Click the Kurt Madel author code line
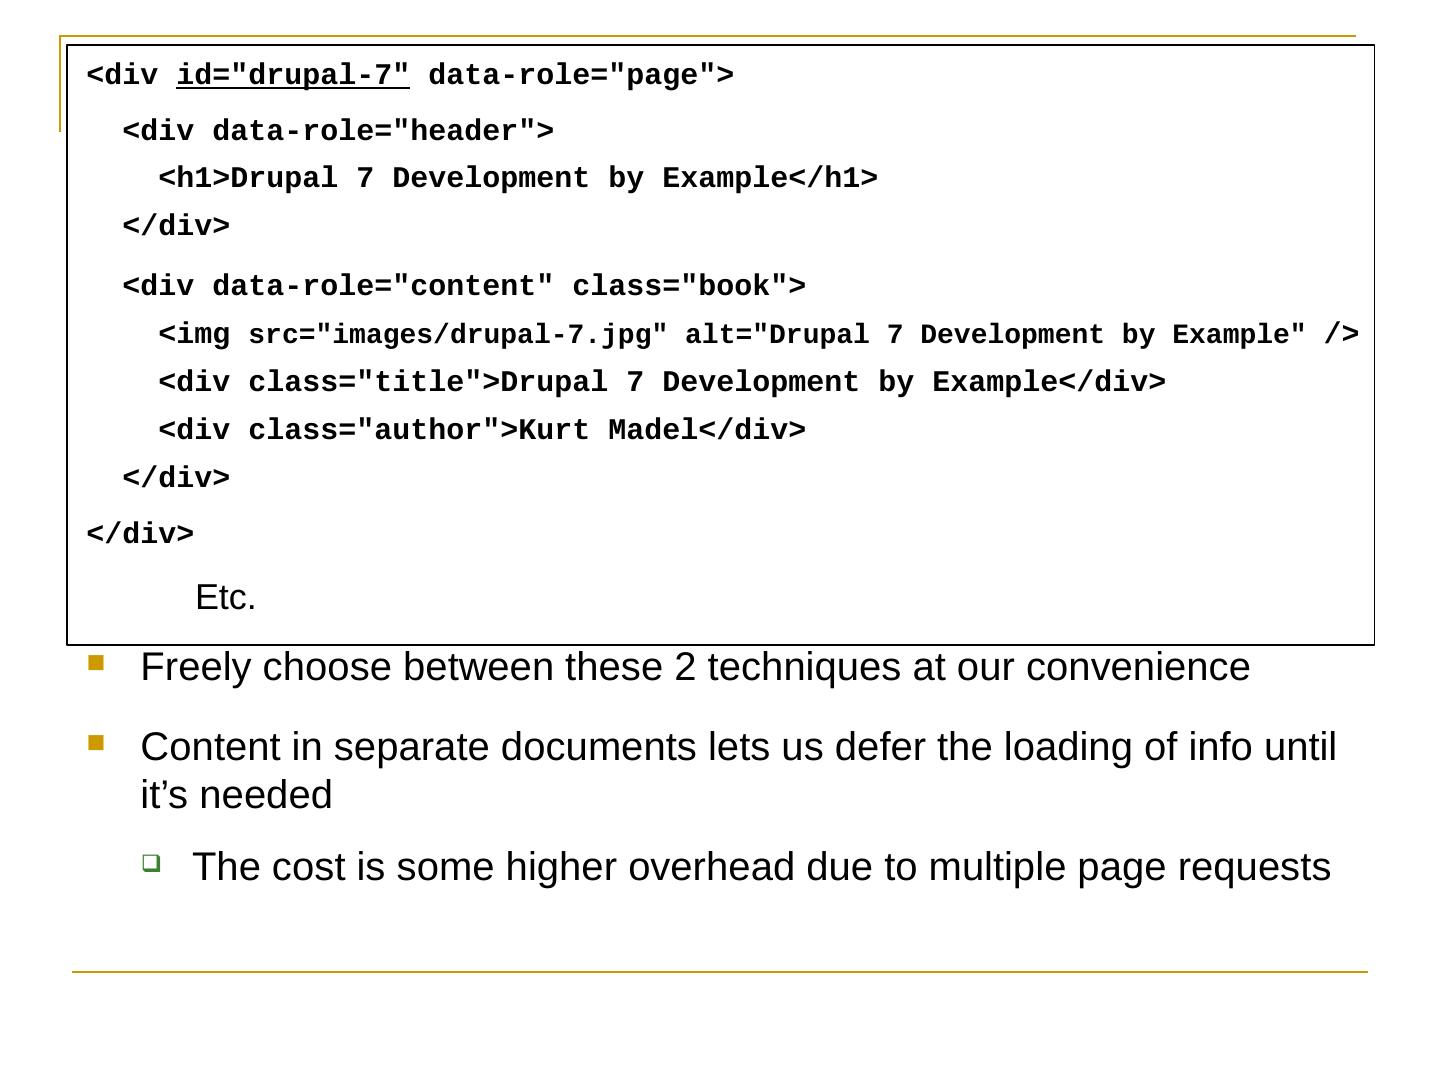Image resolution: width=1440 pixels, height=1080 pixels. (x=482, y=430)
